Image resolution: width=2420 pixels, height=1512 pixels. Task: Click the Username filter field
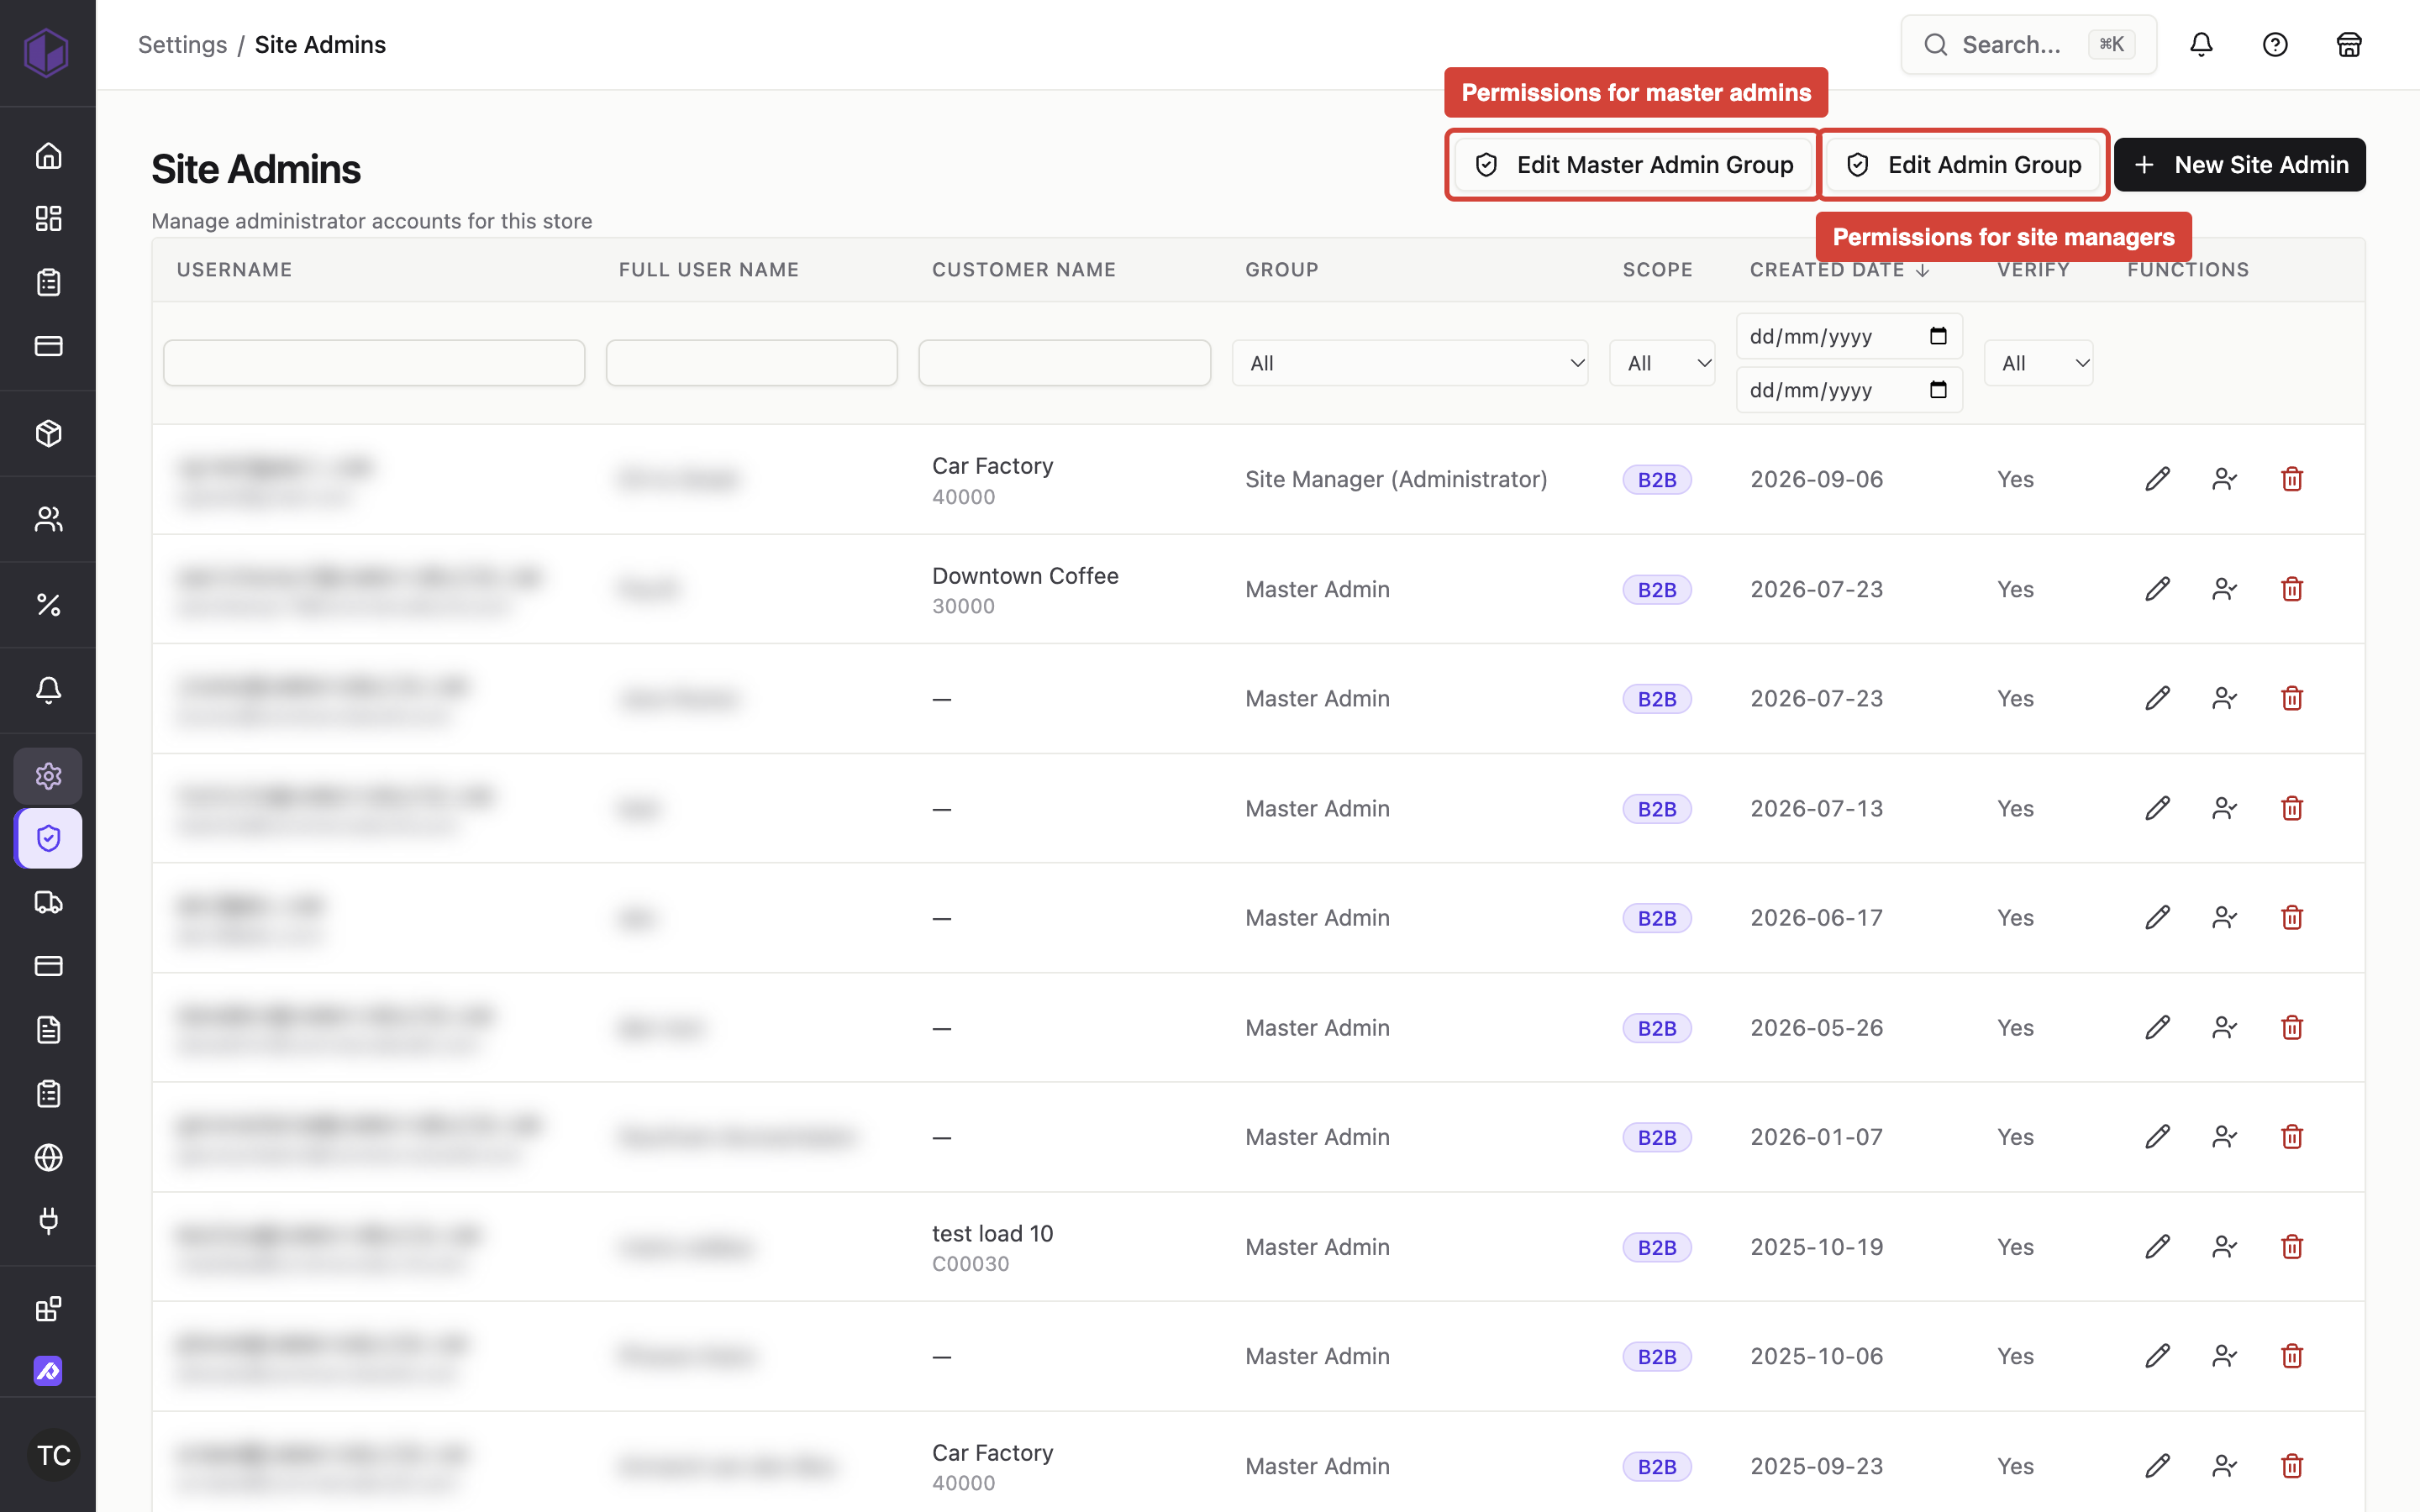pyautogui.click(x=374, y=363)
